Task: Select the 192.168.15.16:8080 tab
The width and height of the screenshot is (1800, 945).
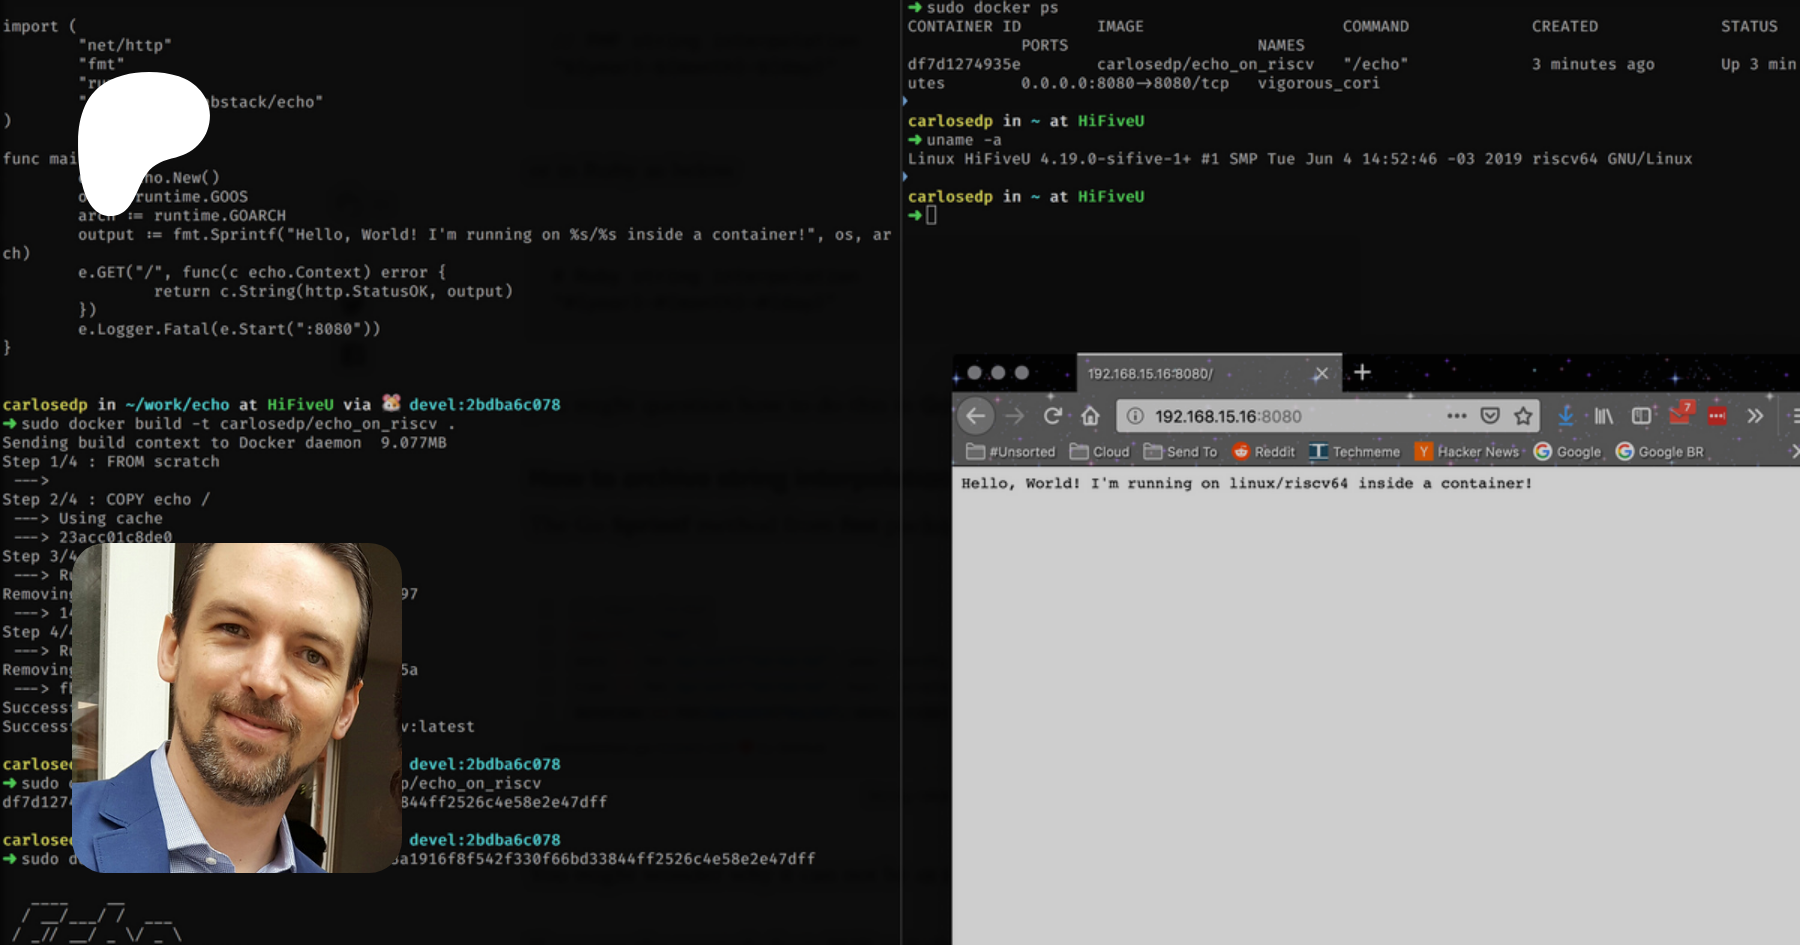Action: [1190, 374]
